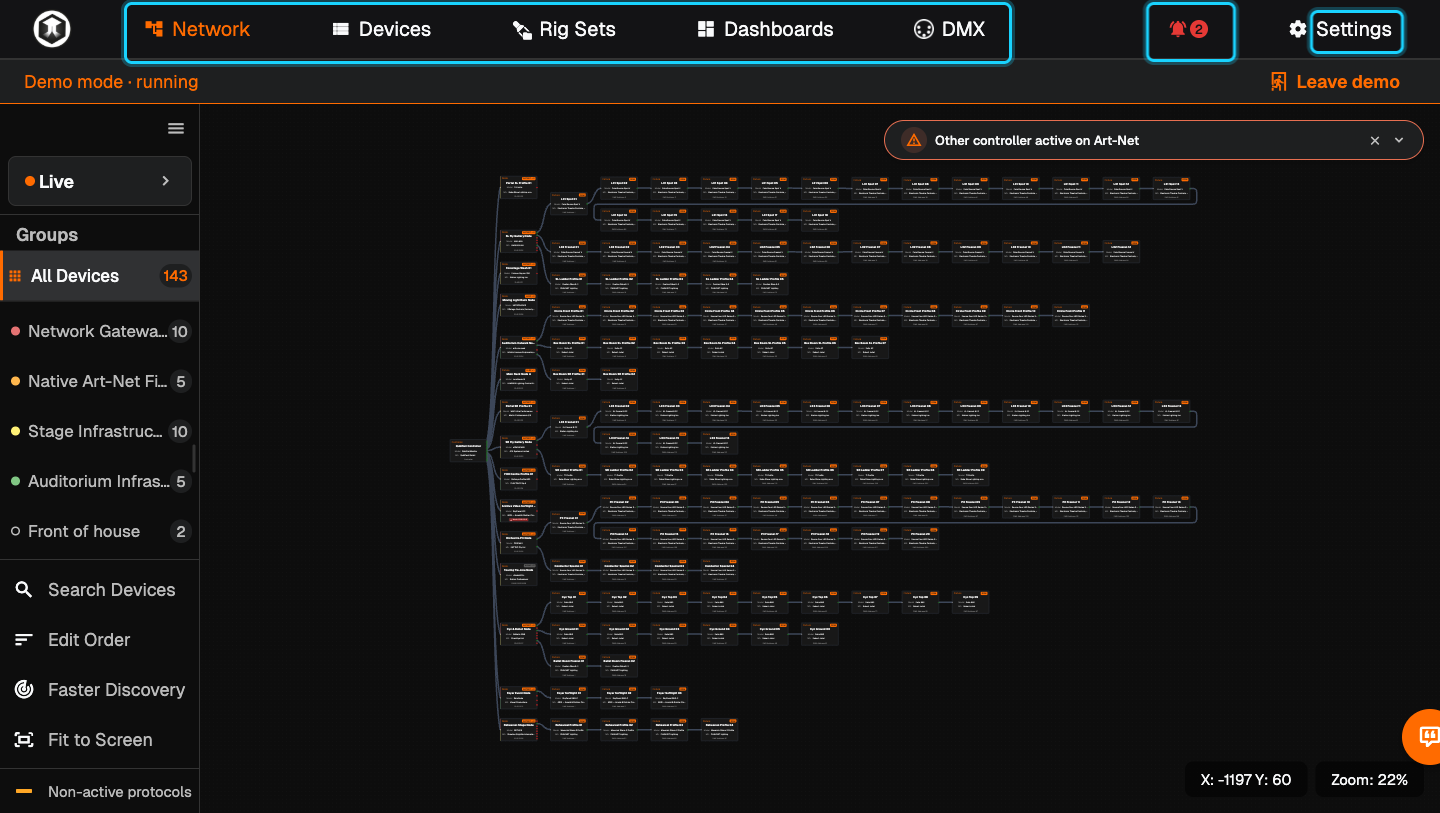Click the Edit Order icon
This screenshot has width=1440, height=813.
point(24,640)
